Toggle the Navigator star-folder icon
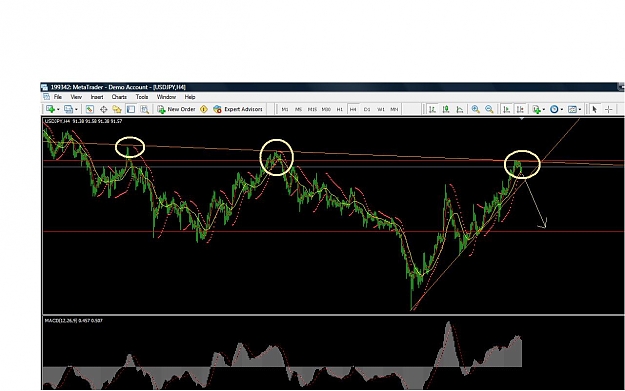 click(x=117, y=109)
